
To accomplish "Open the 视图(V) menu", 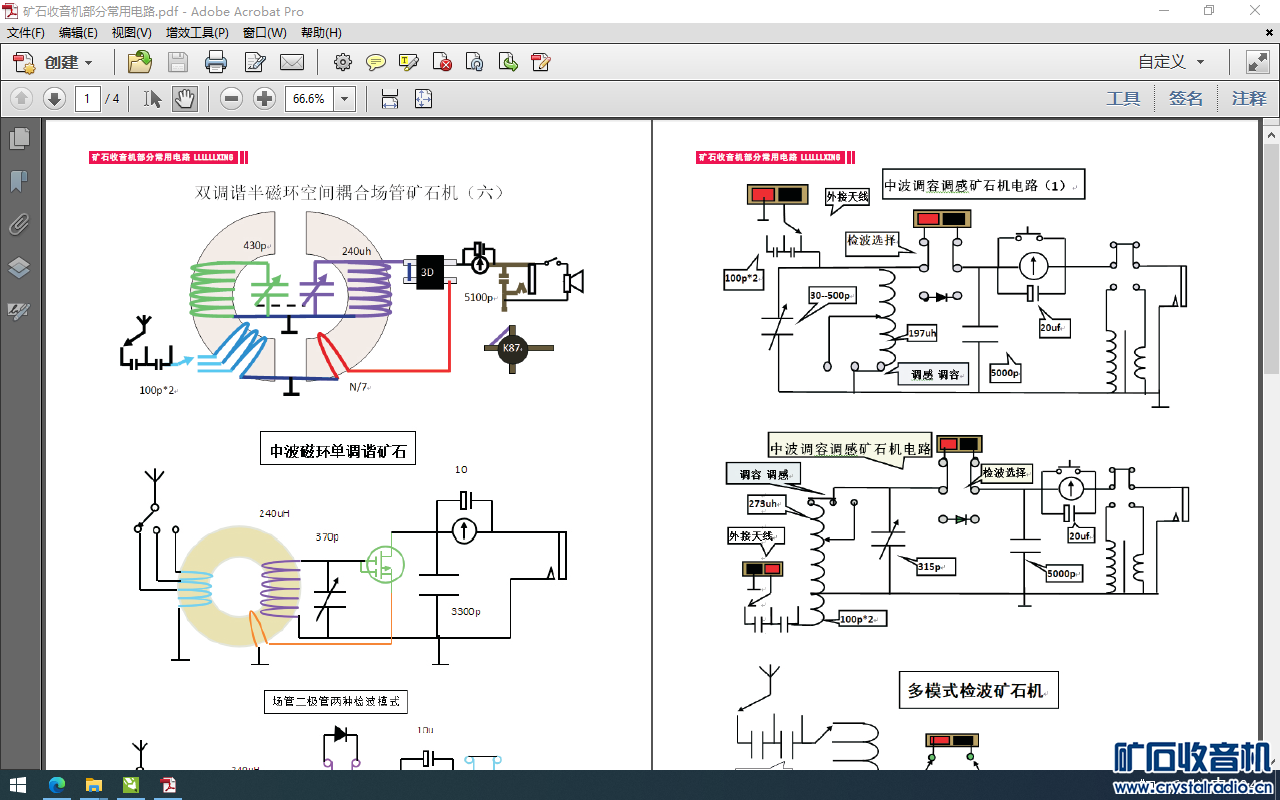I will (131, 33).
